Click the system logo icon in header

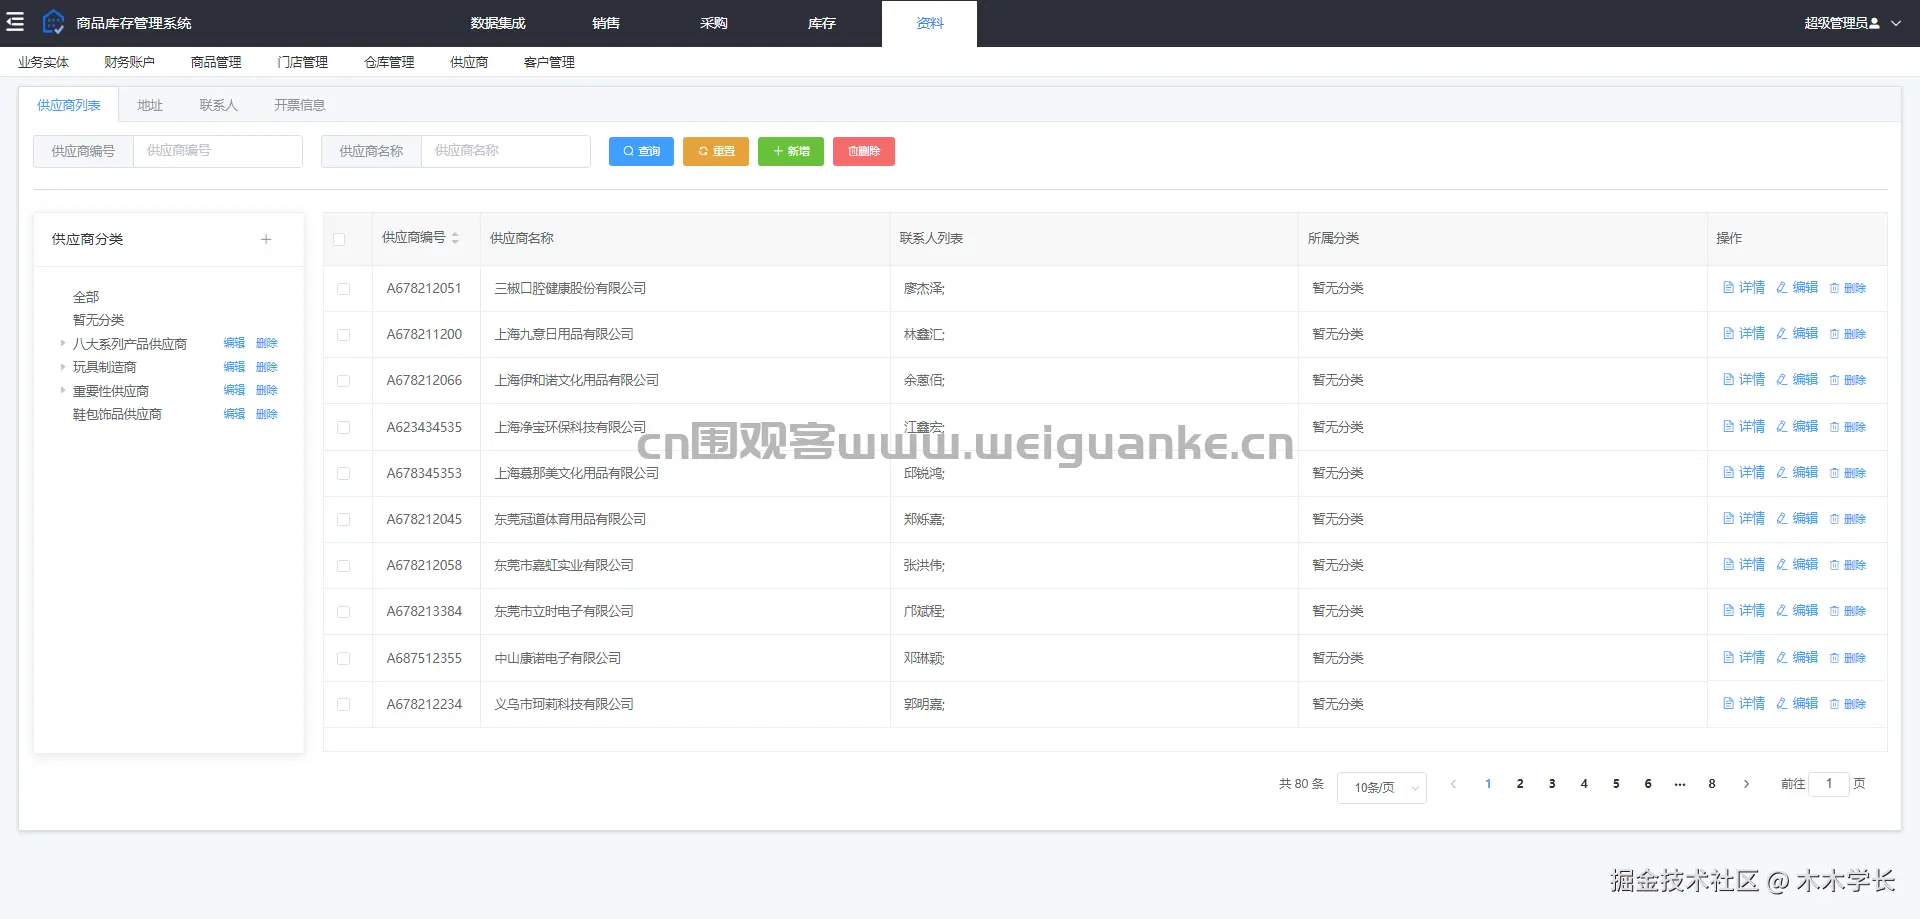pyautogui.click(x=53, y=22)
